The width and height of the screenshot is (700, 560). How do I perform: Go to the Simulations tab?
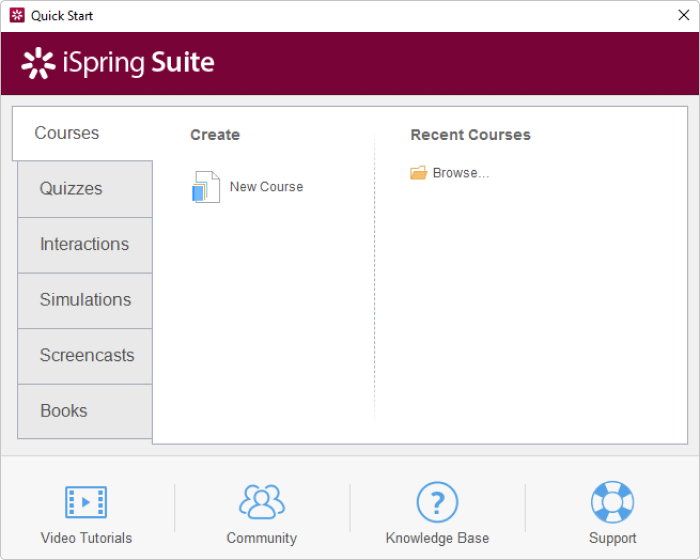(x=85, y=300)
